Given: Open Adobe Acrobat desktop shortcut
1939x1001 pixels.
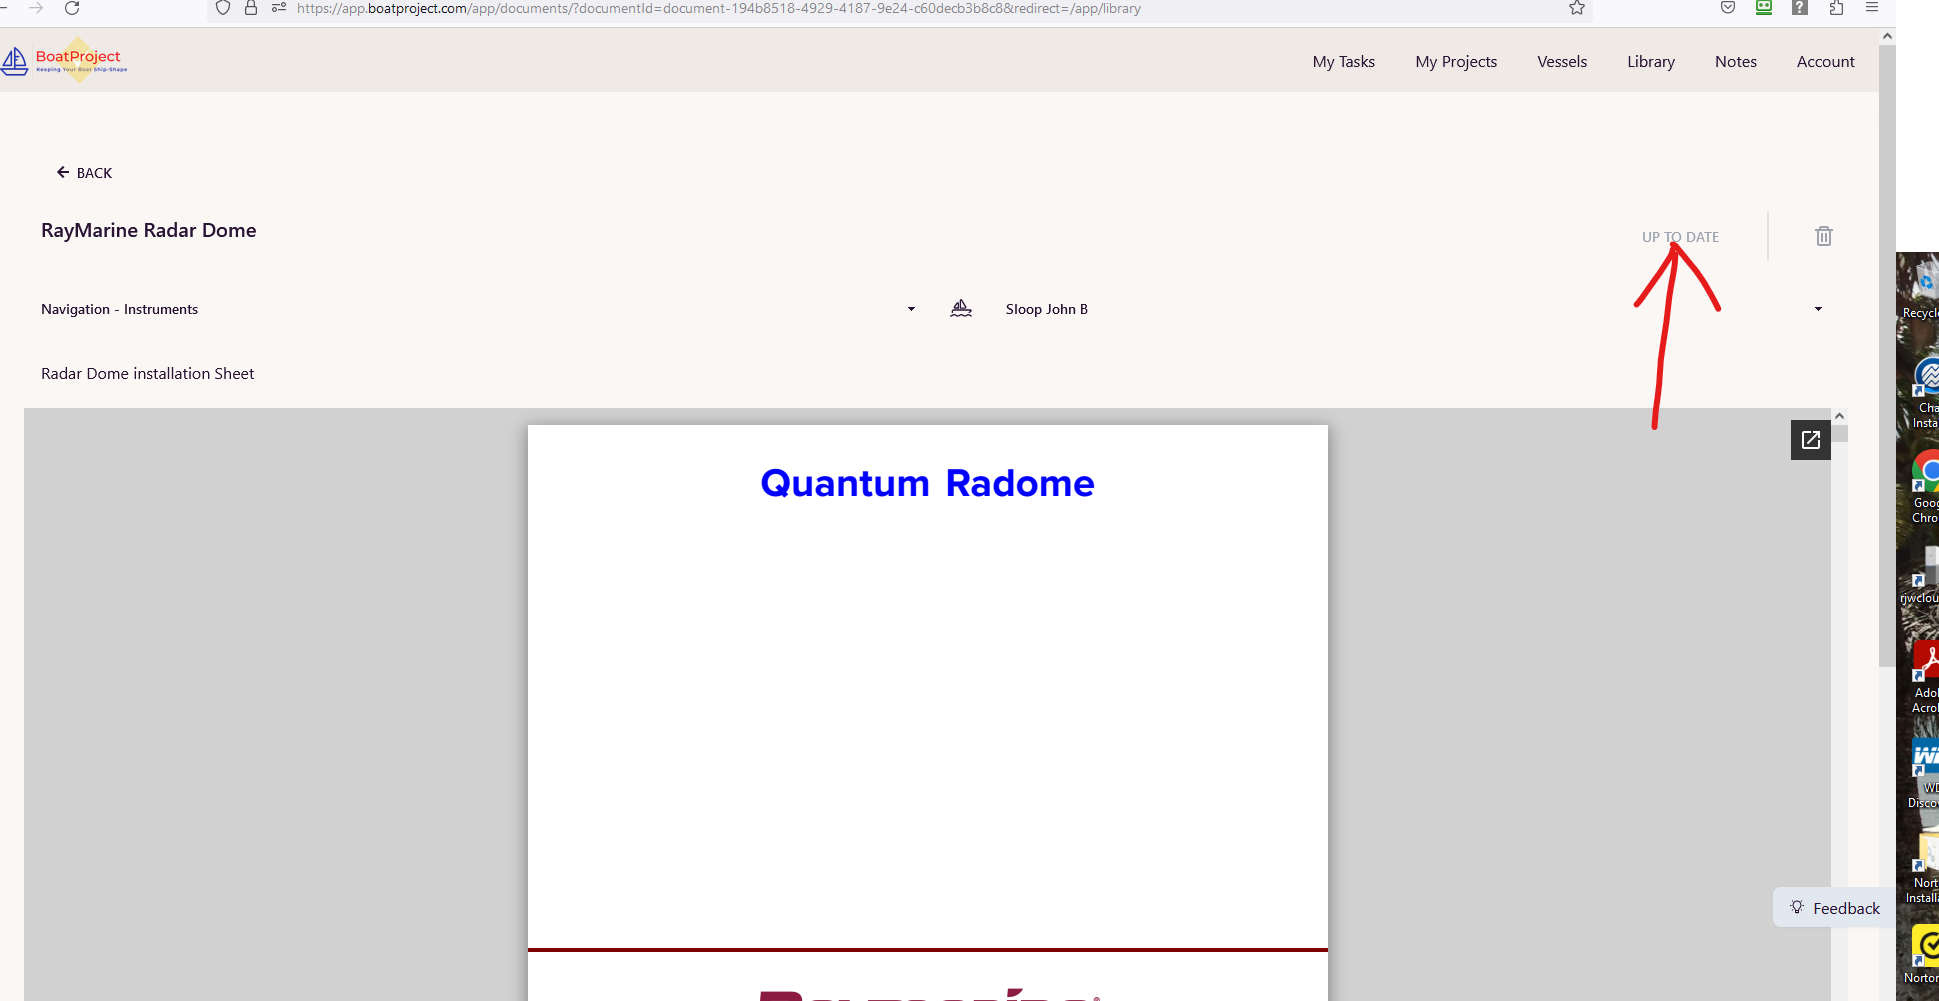Looking at the screenshot, I should tap(1925, 677).
